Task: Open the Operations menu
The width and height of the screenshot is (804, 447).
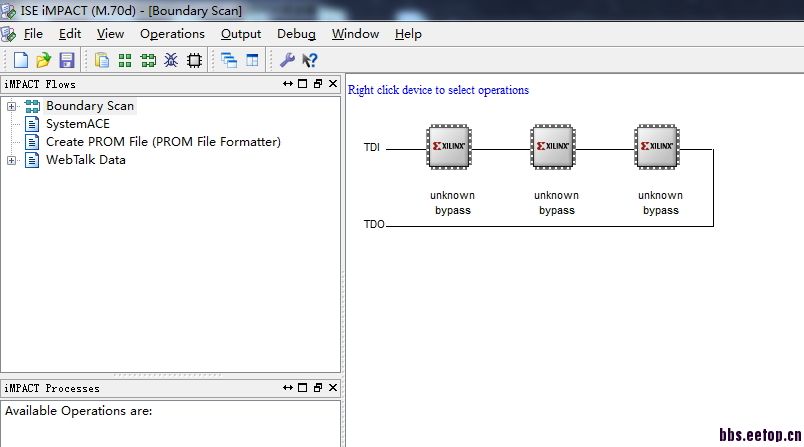Action: (172, 34)
